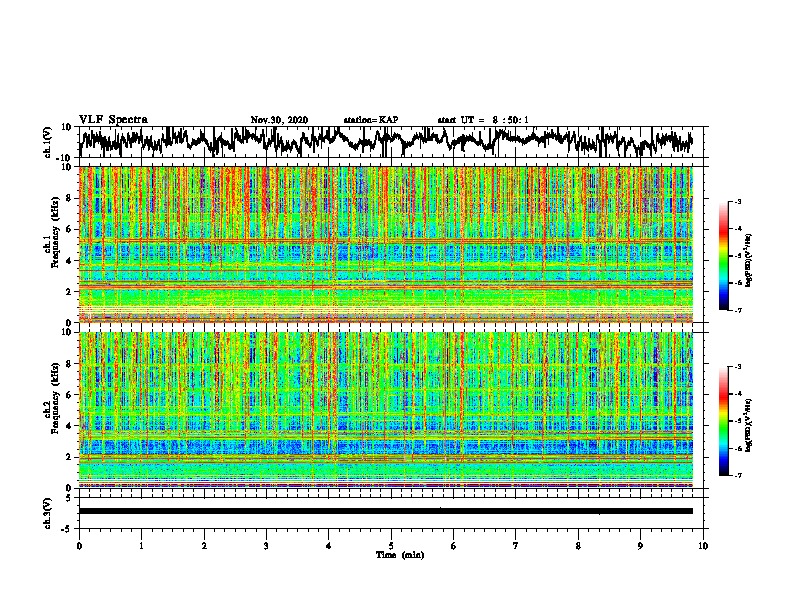Click the time axis tick label "2"
Viewport: 792px width, 612px height.
pos(204,546)
